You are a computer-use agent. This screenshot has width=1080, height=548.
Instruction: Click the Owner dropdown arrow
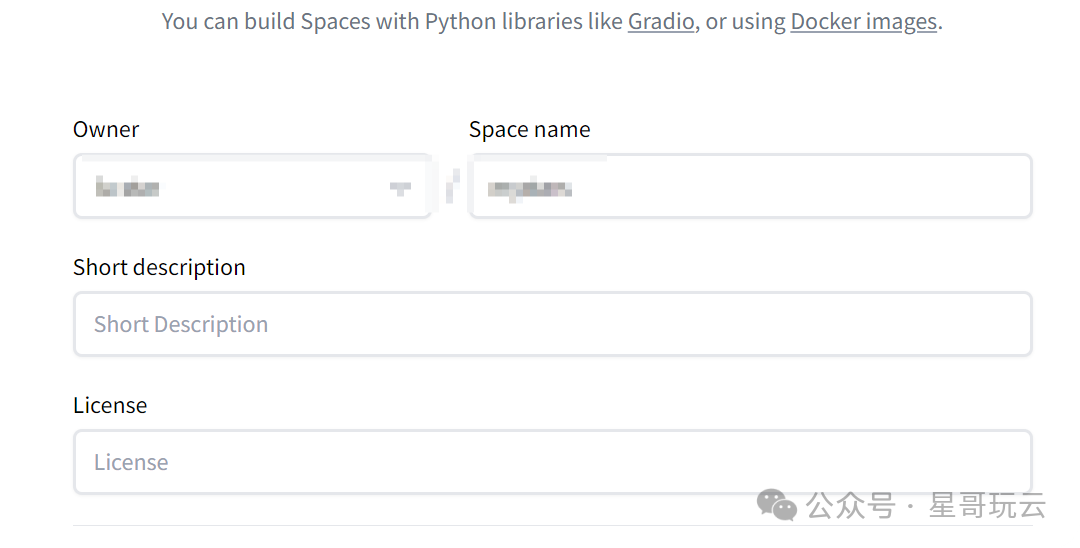[x=400, y=187]
